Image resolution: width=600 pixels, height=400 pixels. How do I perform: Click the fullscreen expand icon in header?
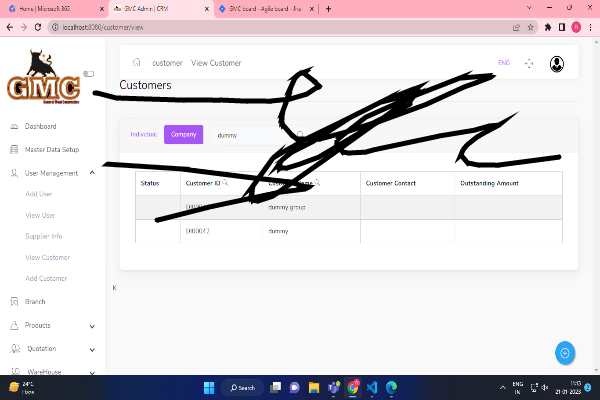coord(529,63)
